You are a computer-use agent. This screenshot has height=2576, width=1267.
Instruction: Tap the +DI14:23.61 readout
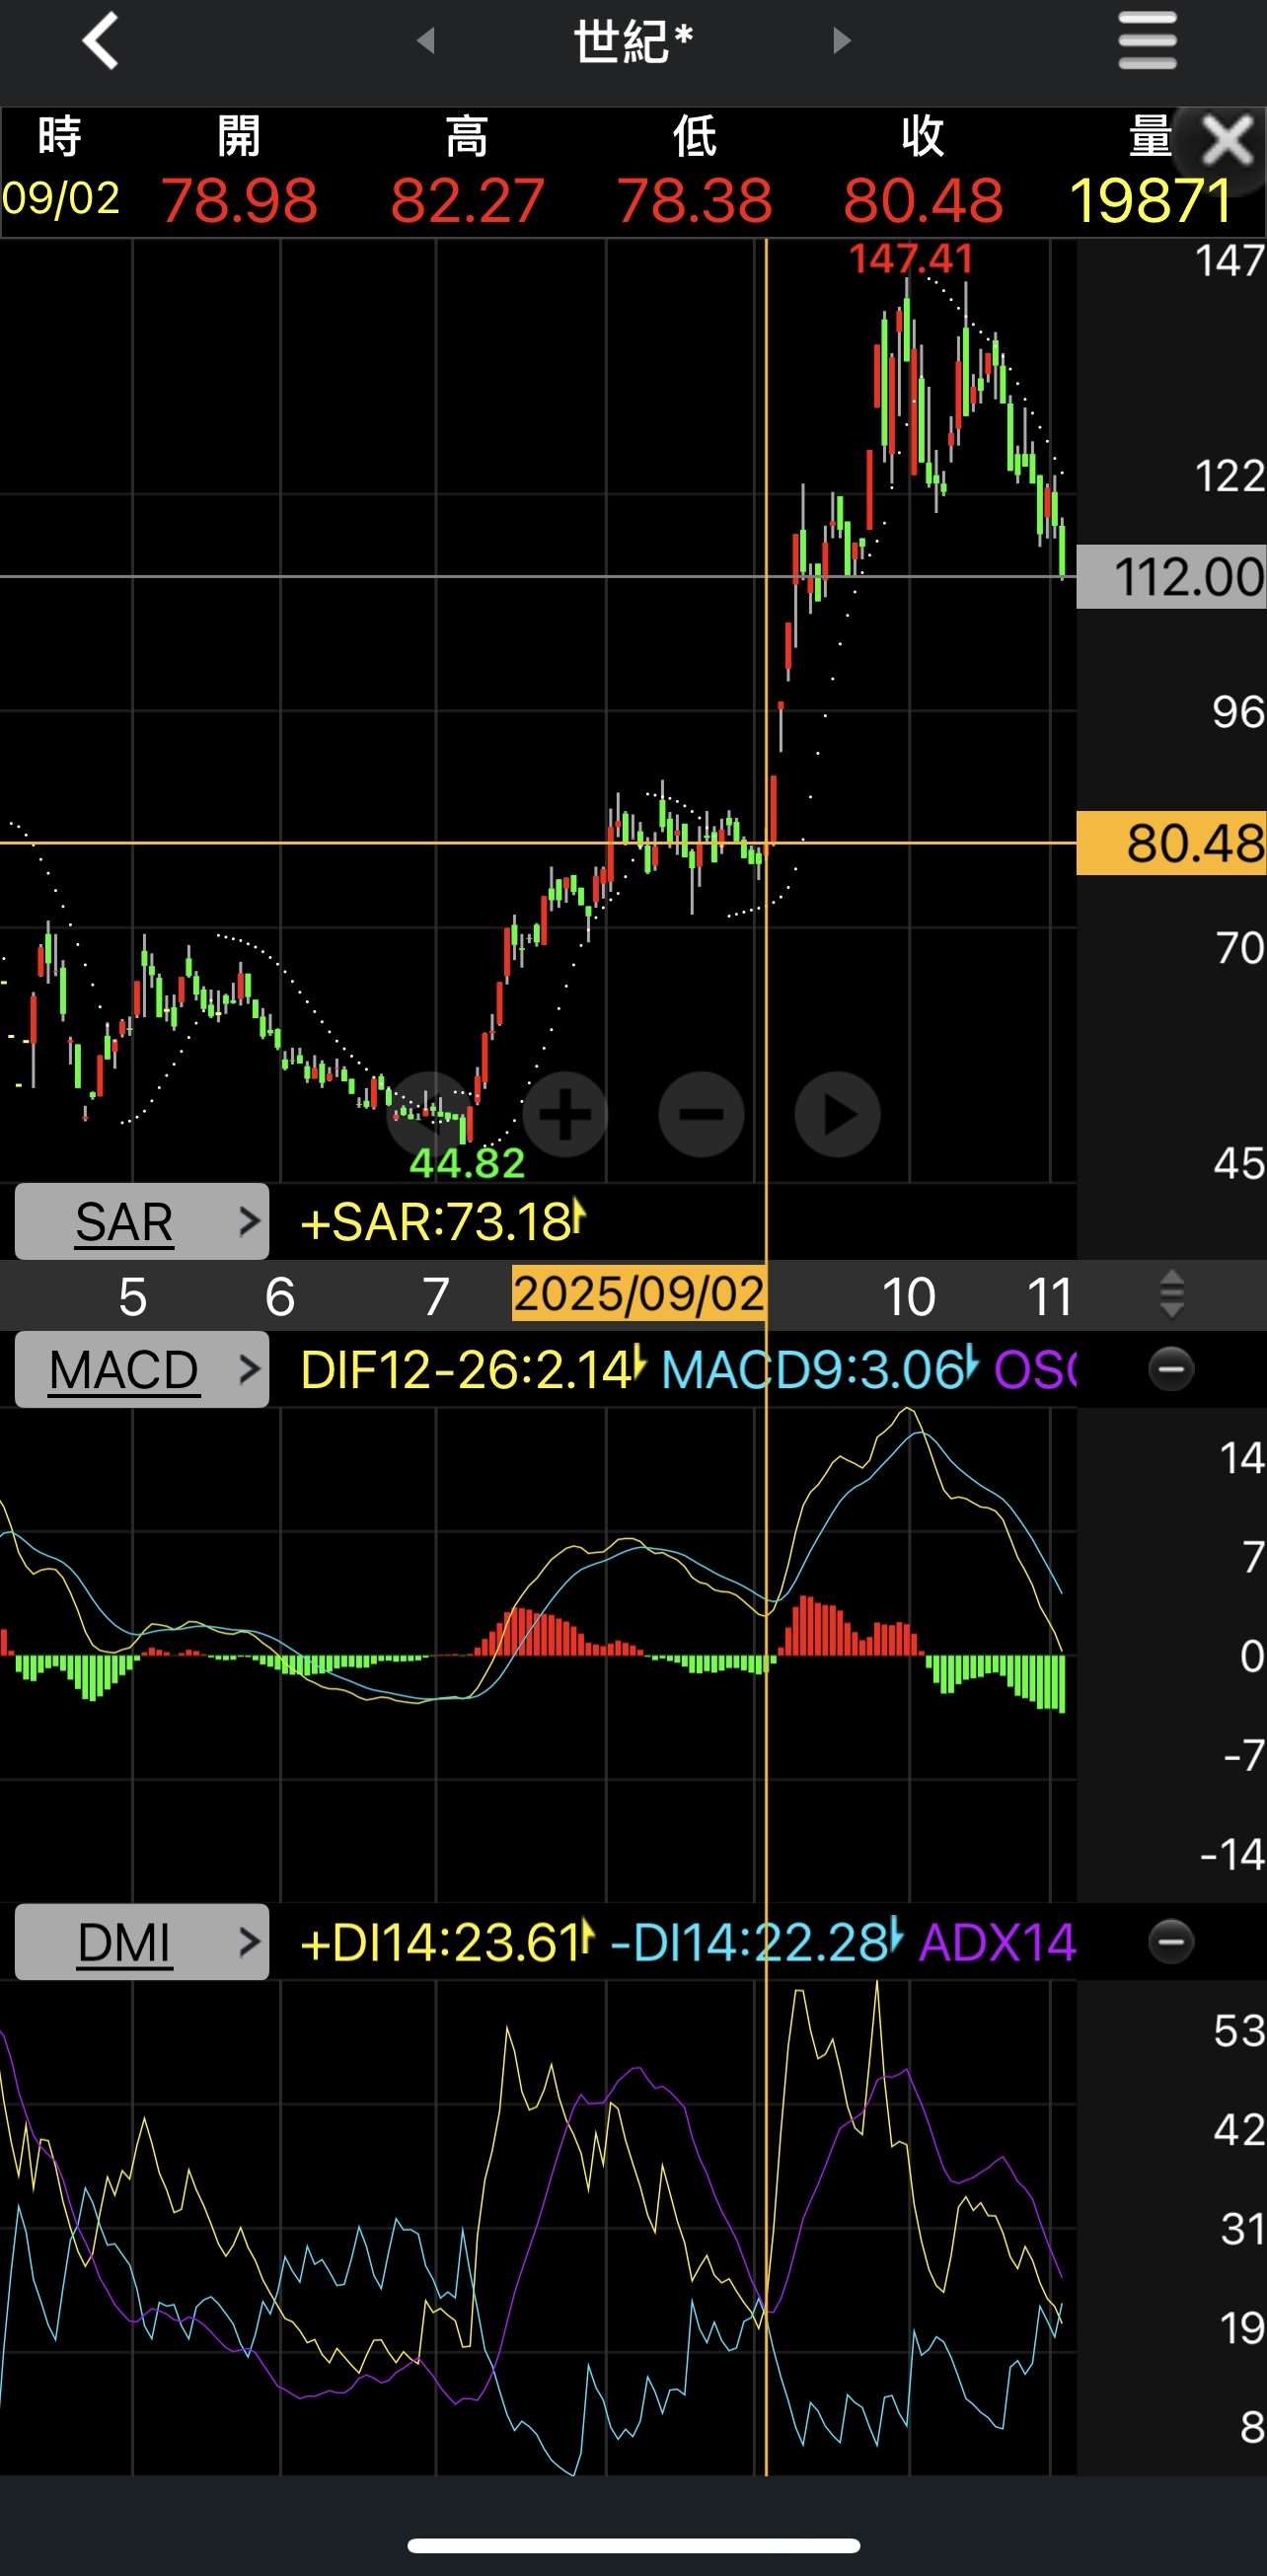pos(447,1942)
